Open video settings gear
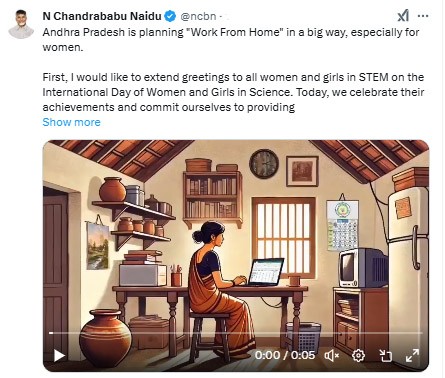 [358, 355]
